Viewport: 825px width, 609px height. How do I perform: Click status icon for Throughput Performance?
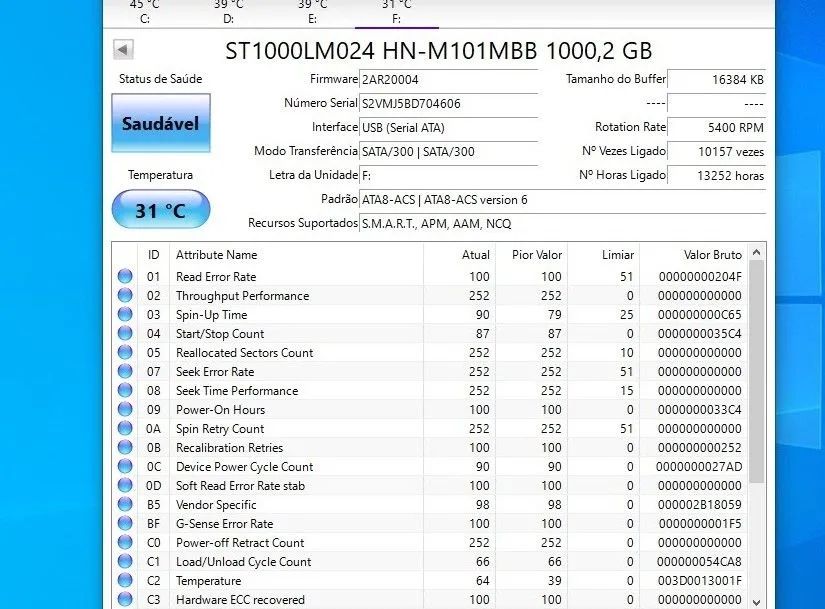[x=125, y=295]
